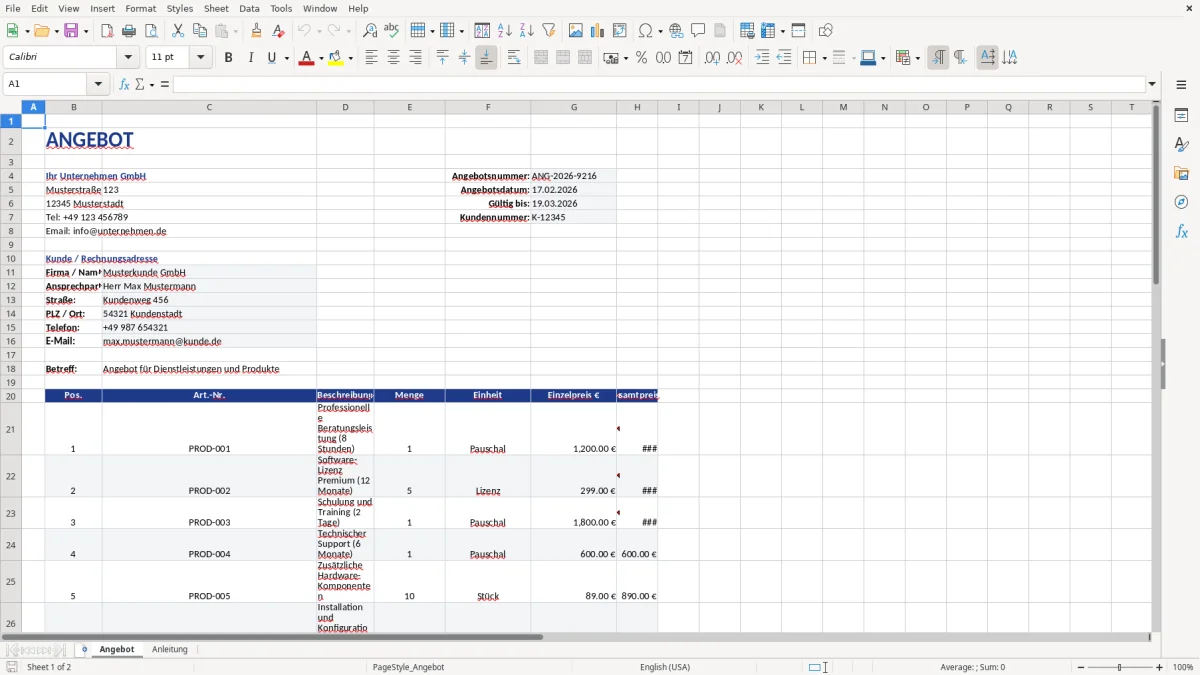Open the Styles menu
The image size is (1200, 675).
coord(180,8)
